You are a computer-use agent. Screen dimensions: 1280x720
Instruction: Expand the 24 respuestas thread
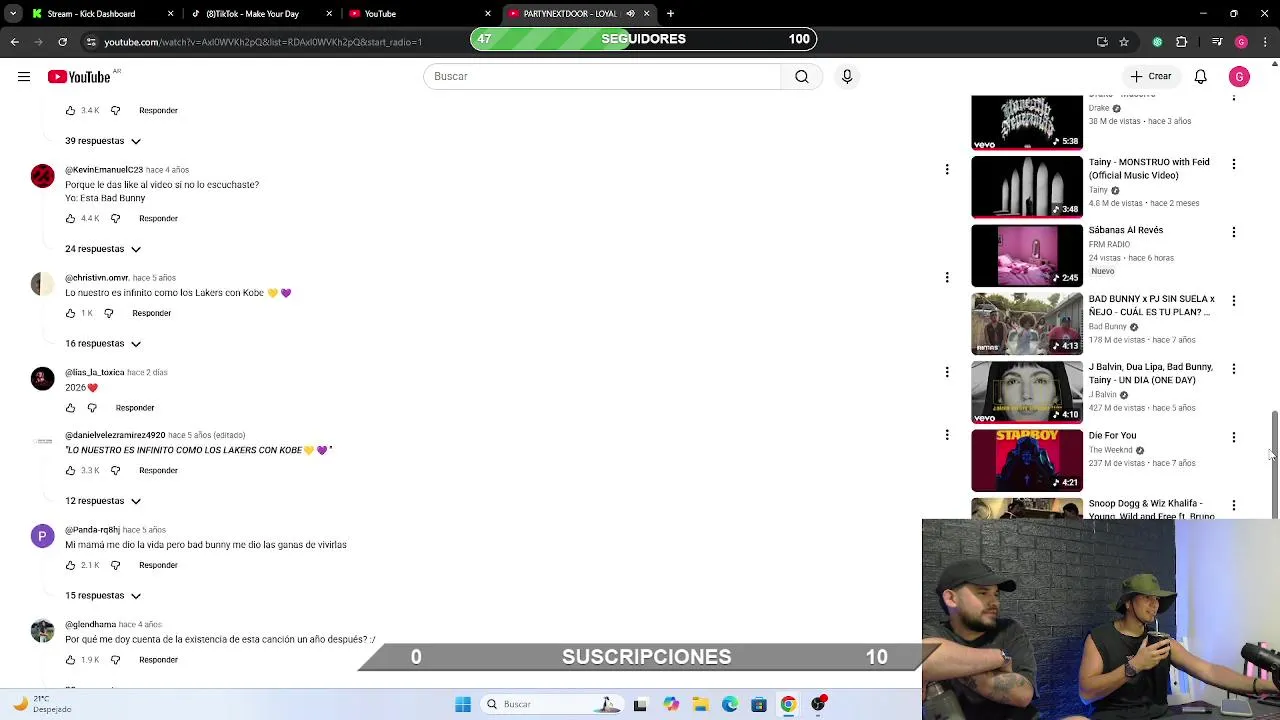coord(103,249)
